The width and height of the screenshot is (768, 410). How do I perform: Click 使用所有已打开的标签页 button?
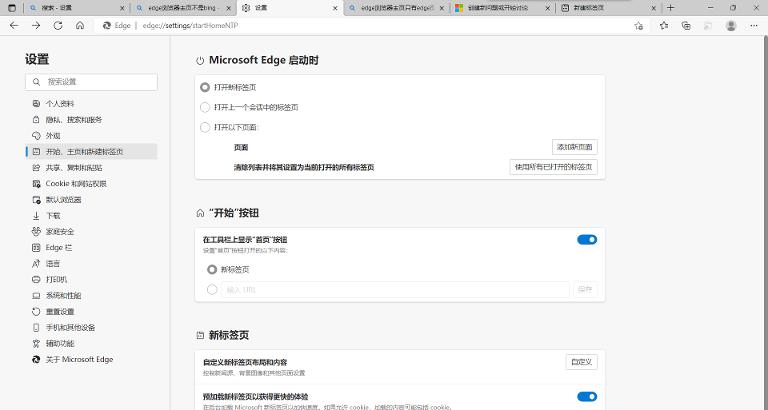pos(553,167)
